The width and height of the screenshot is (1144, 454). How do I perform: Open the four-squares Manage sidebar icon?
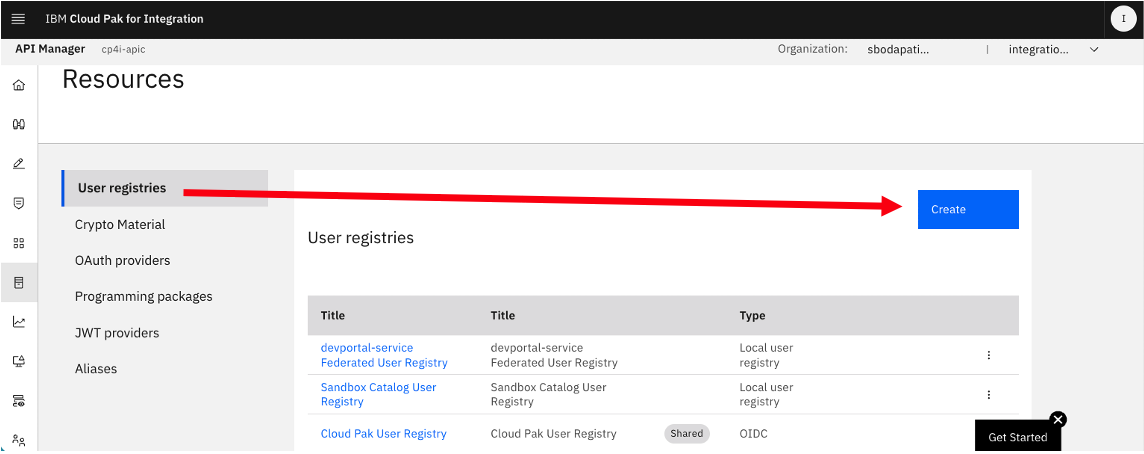click(19, 243)
